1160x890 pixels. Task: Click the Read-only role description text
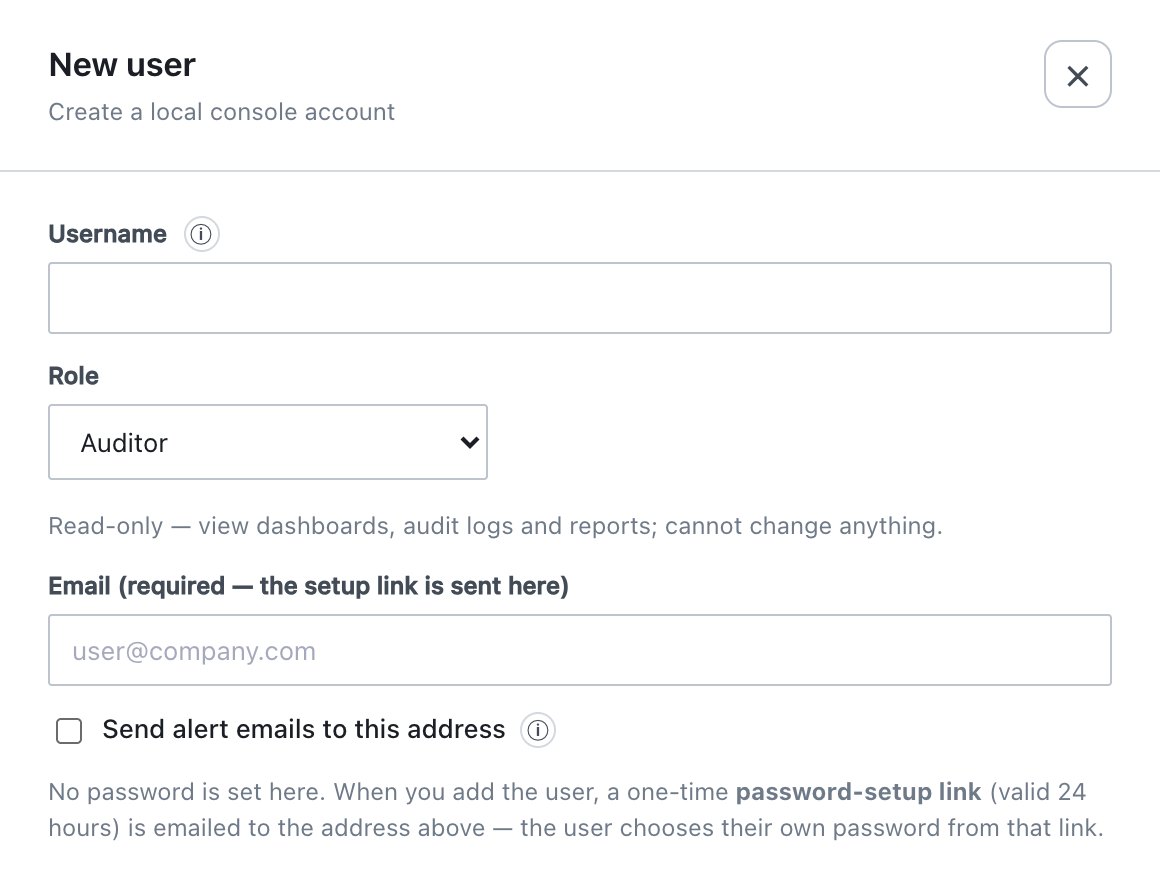(496, 526)
